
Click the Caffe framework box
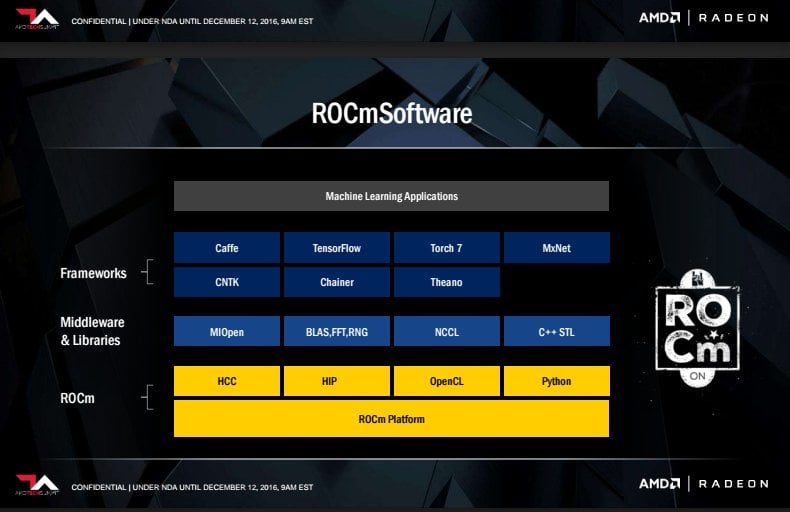coord(227,247)
